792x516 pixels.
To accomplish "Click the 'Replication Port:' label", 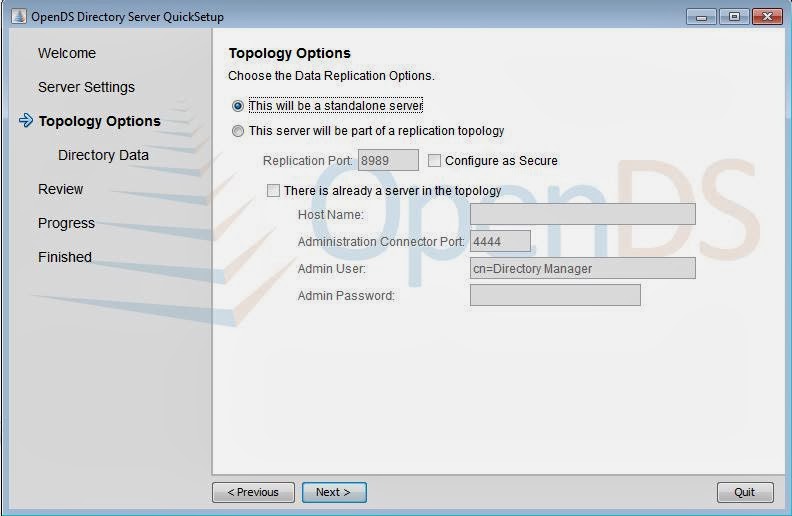I will pos(308,161).
